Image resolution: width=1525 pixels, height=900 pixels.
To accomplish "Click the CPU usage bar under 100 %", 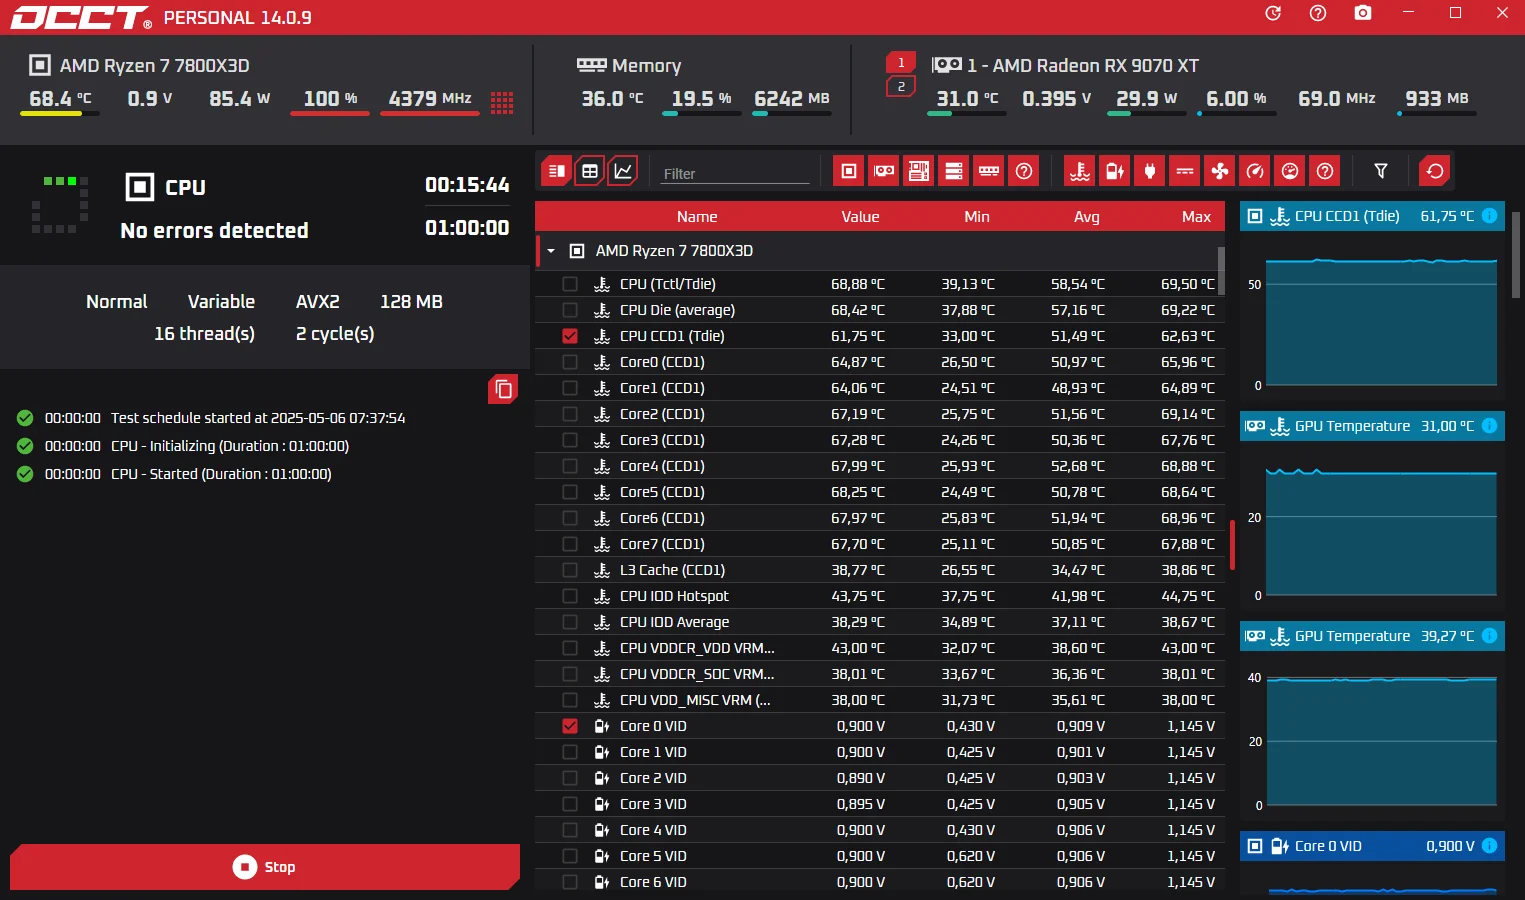I will point(330,114).
